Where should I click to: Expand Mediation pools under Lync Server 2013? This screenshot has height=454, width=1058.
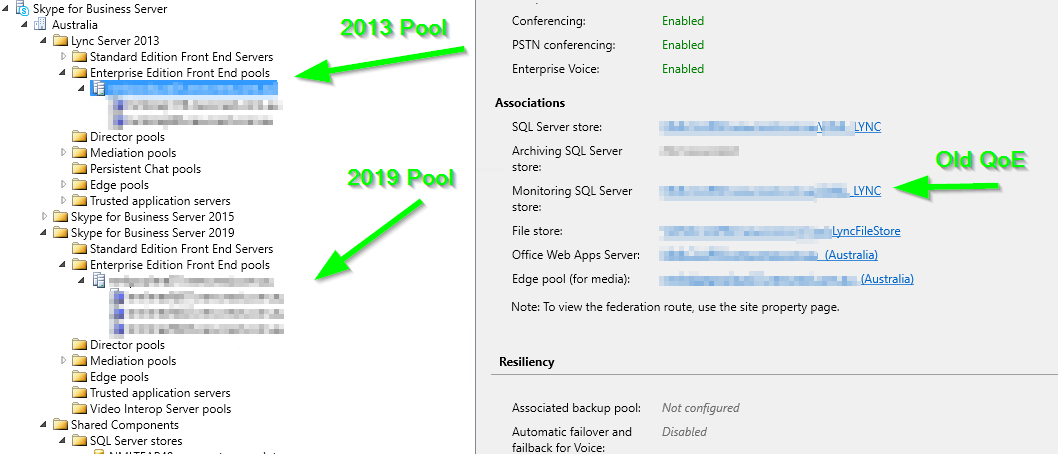click(x=63, y=153)
